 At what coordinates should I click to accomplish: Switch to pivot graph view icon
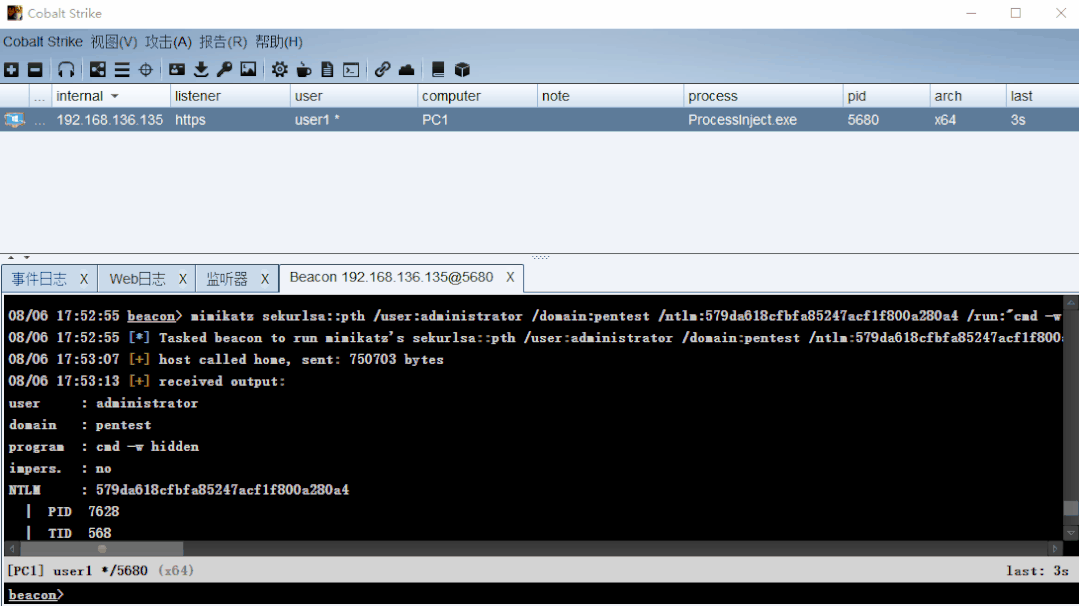tap(98, 69)
